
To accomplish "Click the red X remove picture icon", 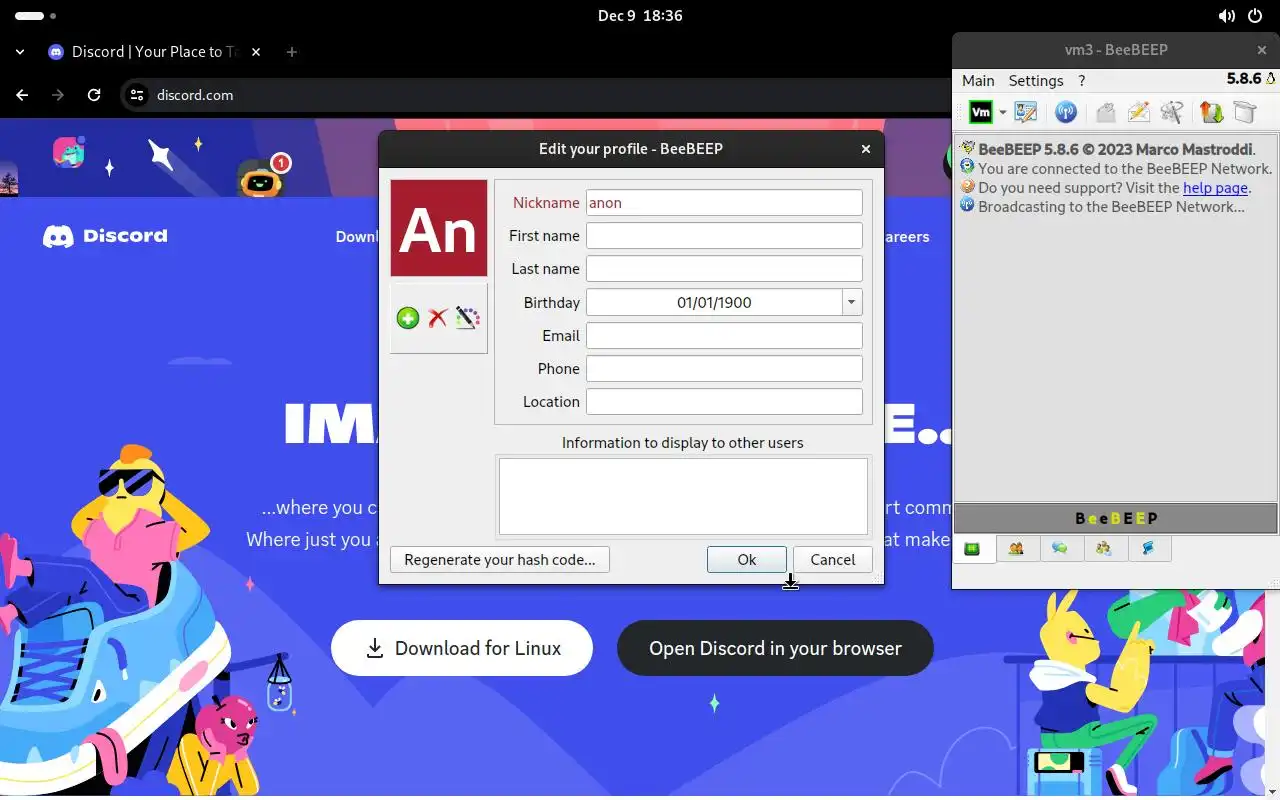I will pyautogui.click(x=437, y=318).
